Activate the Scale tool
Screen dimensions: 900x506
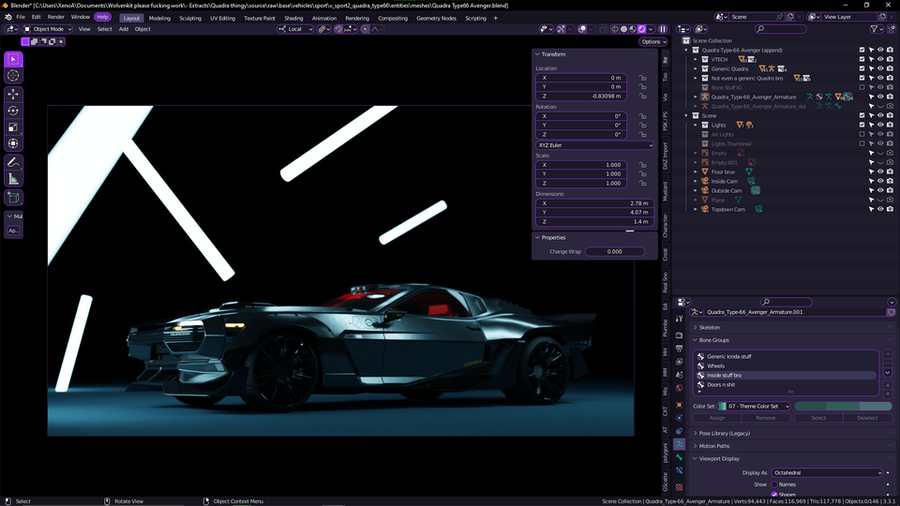click(13, 127)
